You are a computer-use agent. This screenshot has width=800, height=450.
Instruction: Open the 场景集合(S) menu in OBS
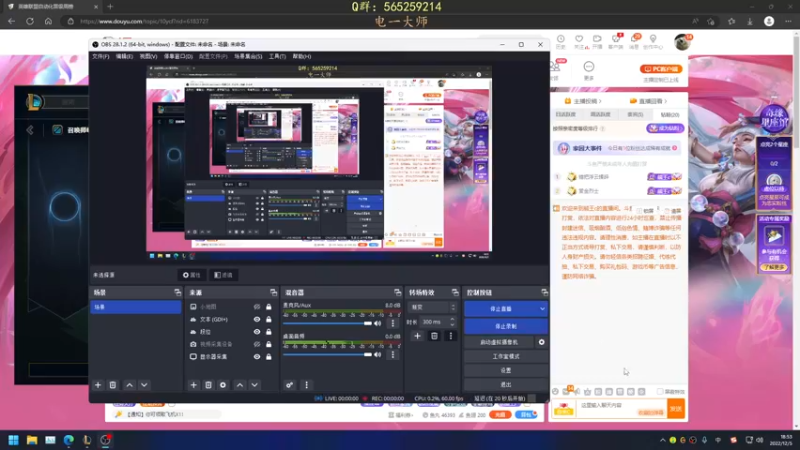coord(248,56)
